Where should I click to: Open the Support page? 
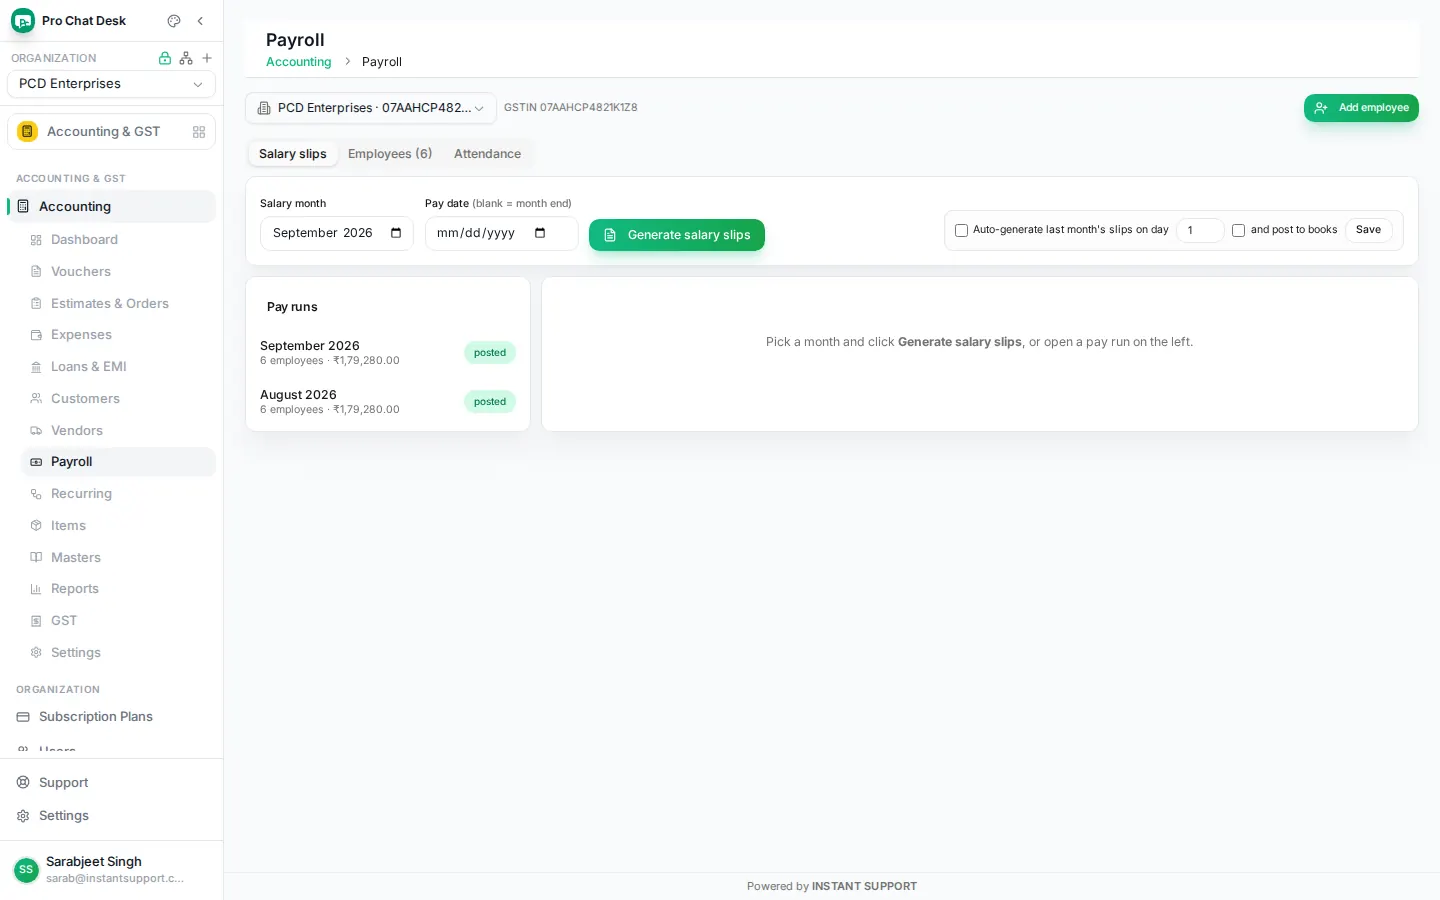[x=112, y=783]
